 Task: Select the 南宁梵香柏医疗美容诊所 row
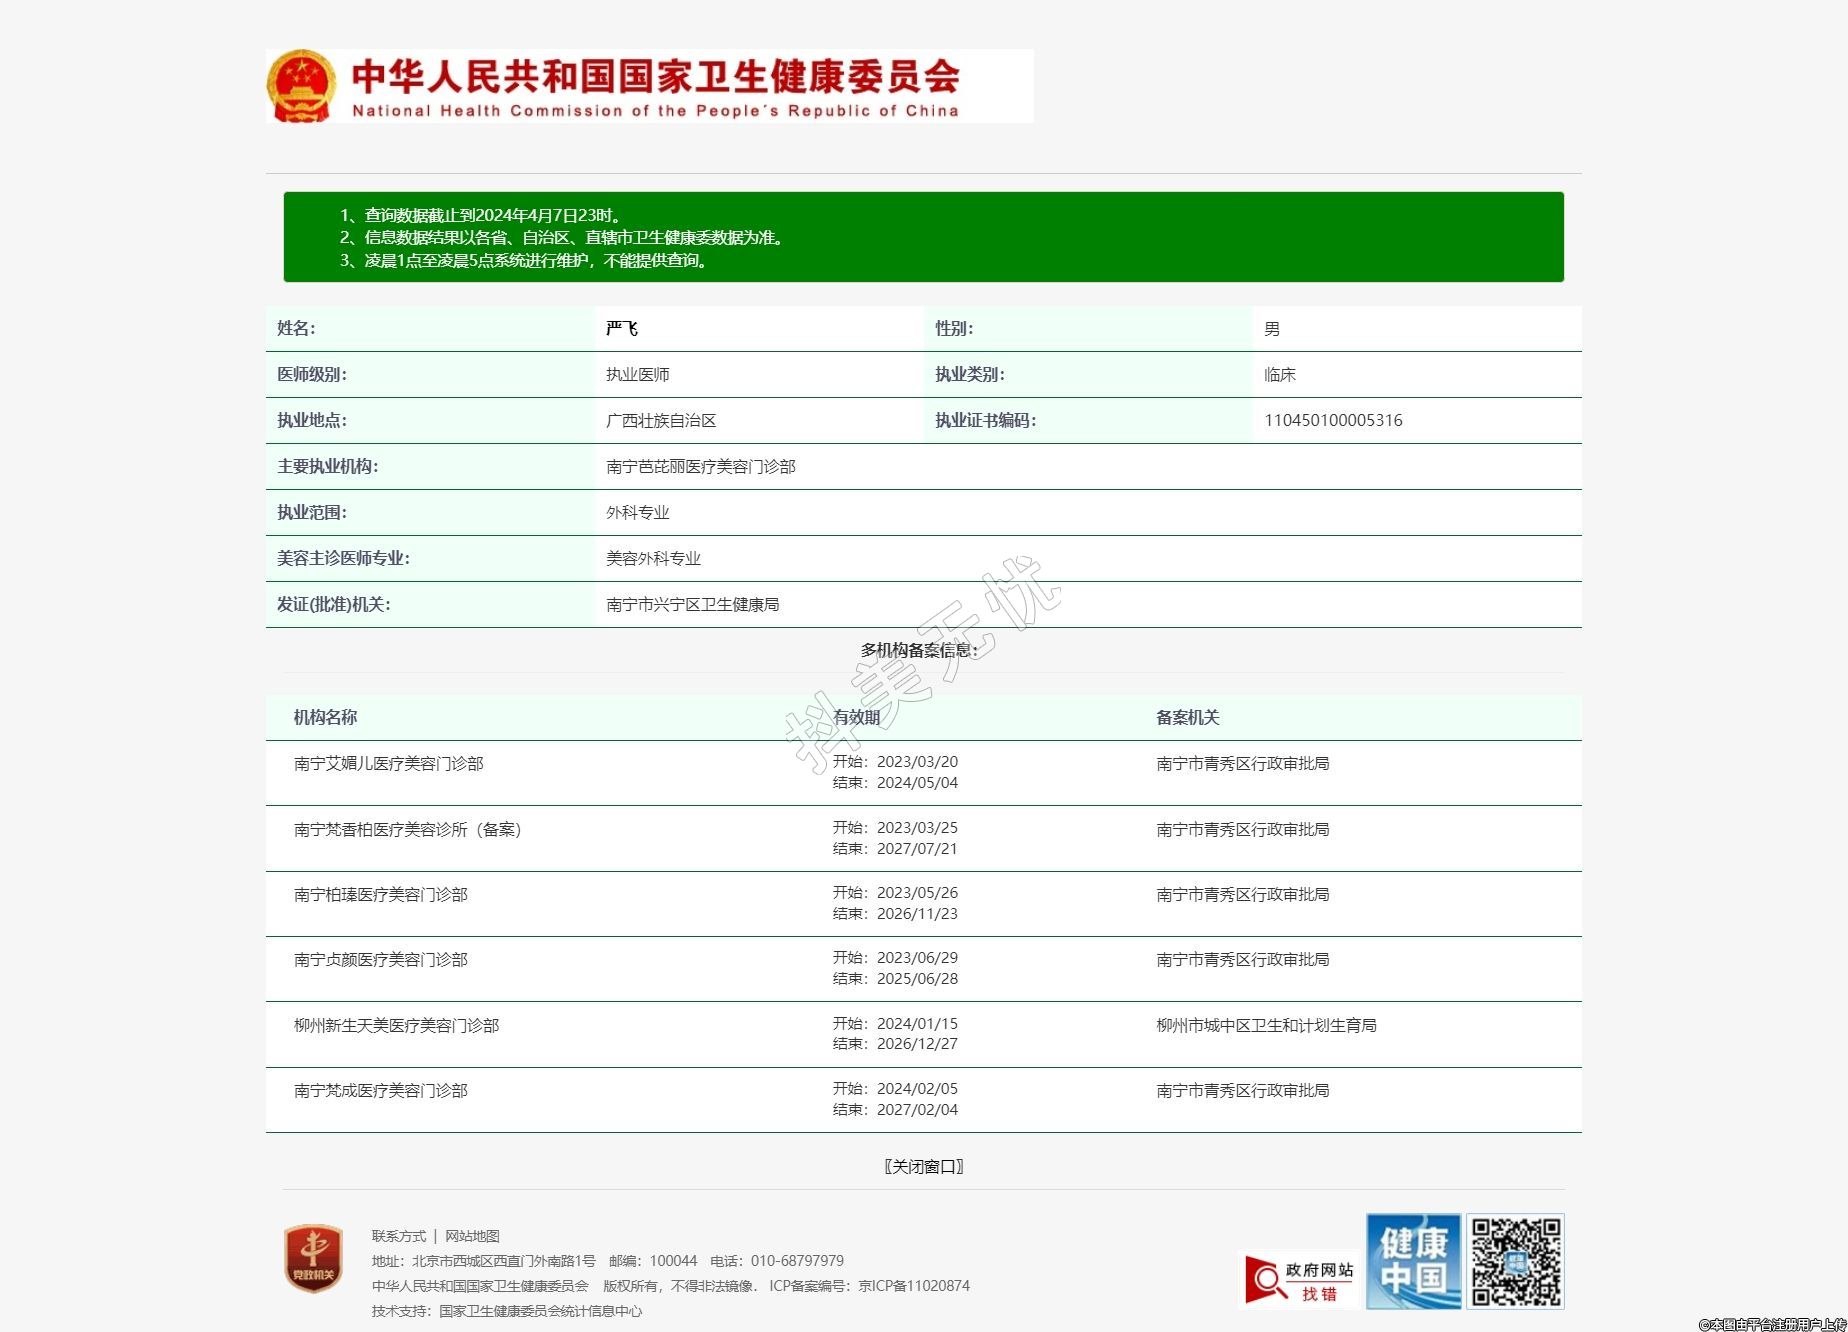click(x=408, y=830)
